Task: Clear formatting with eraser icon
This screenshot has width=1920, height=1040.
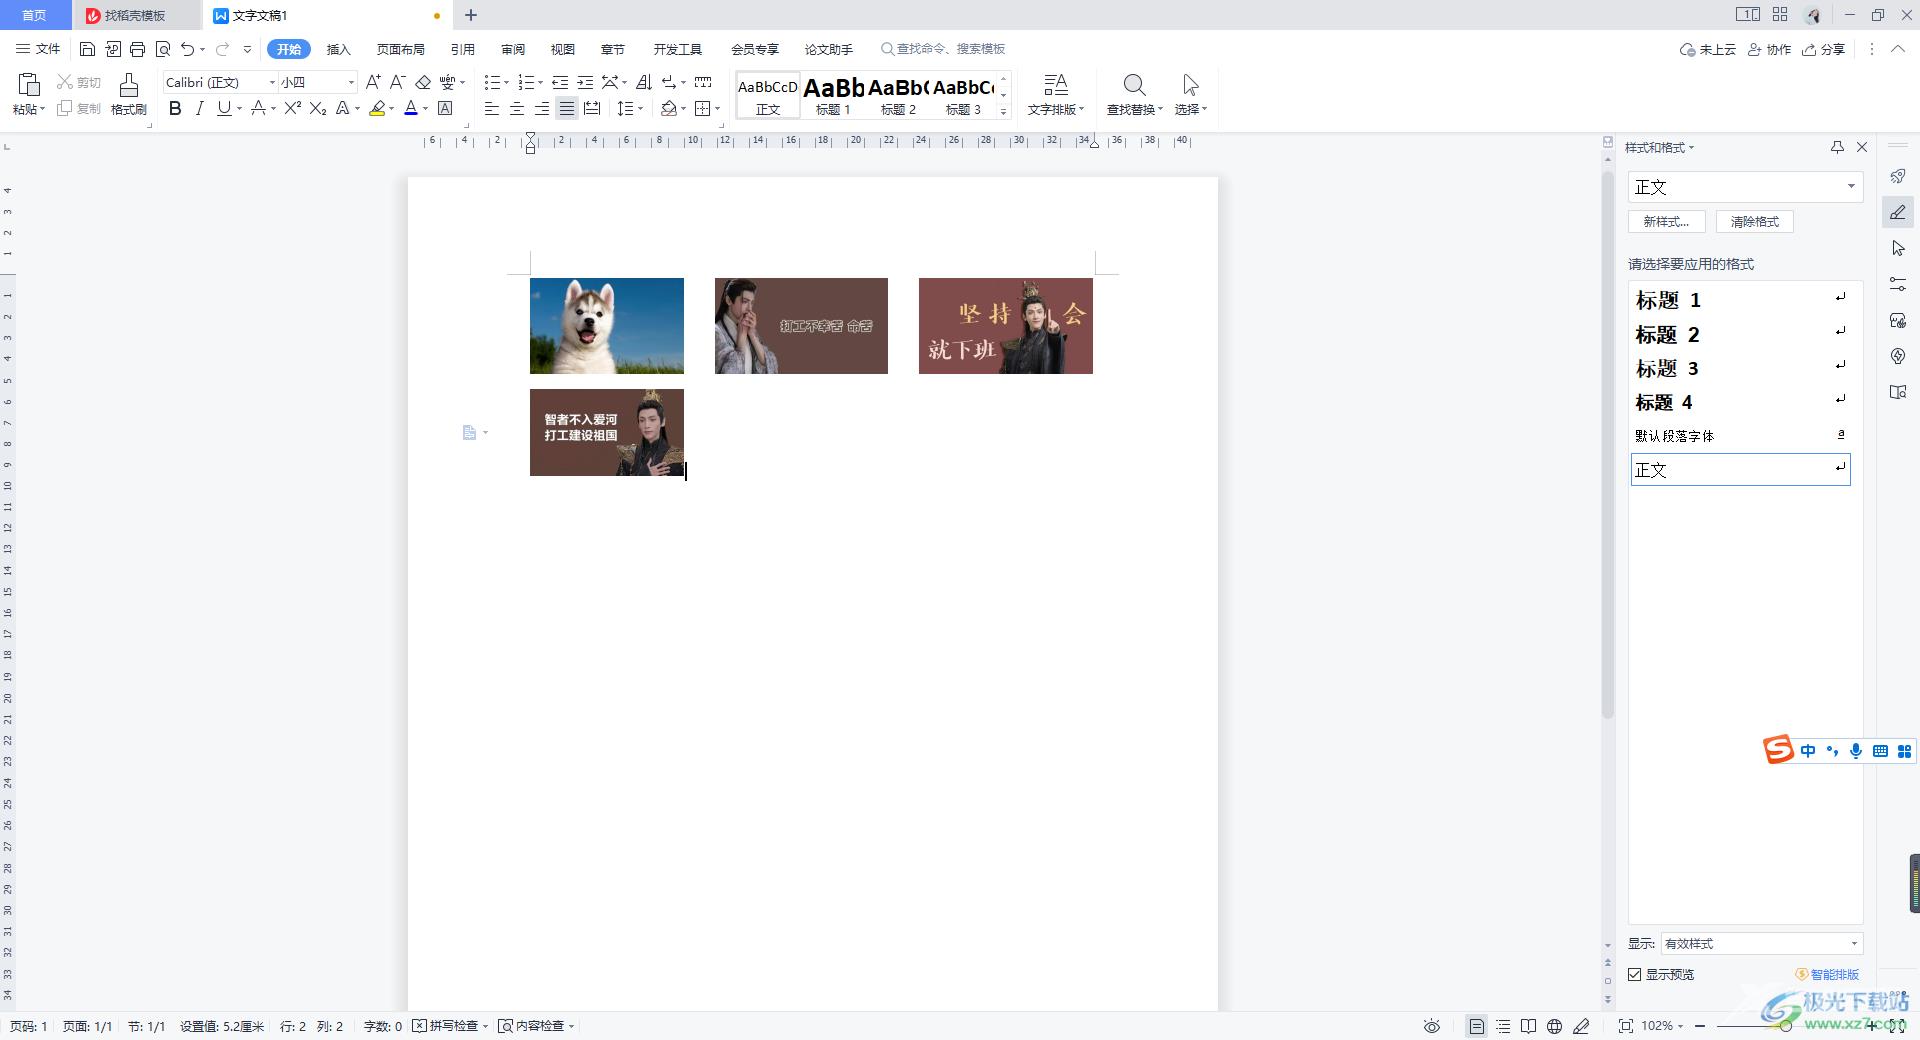Action: (x=423, y=82)
